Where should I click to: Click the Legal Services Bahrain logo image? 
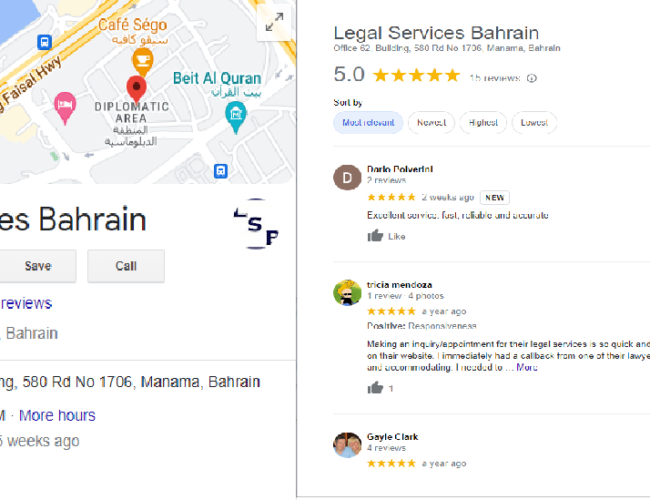pyautogui.click(x=256, y=224)
